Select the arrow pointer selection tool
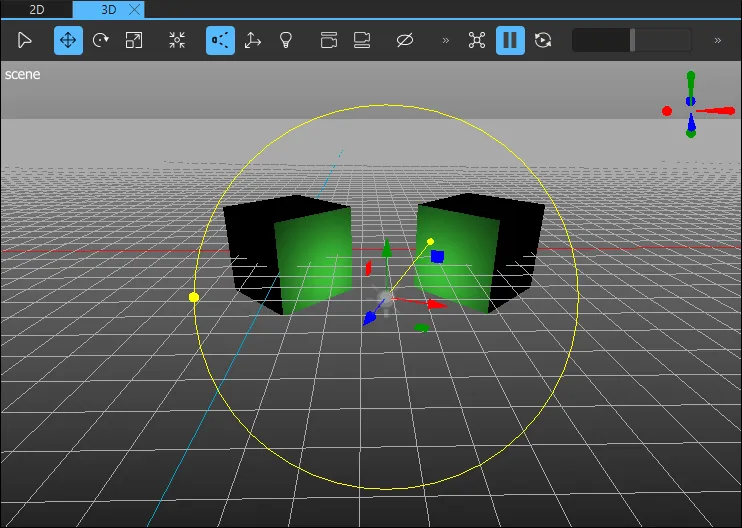742x528 pixels. coord(25,40)
